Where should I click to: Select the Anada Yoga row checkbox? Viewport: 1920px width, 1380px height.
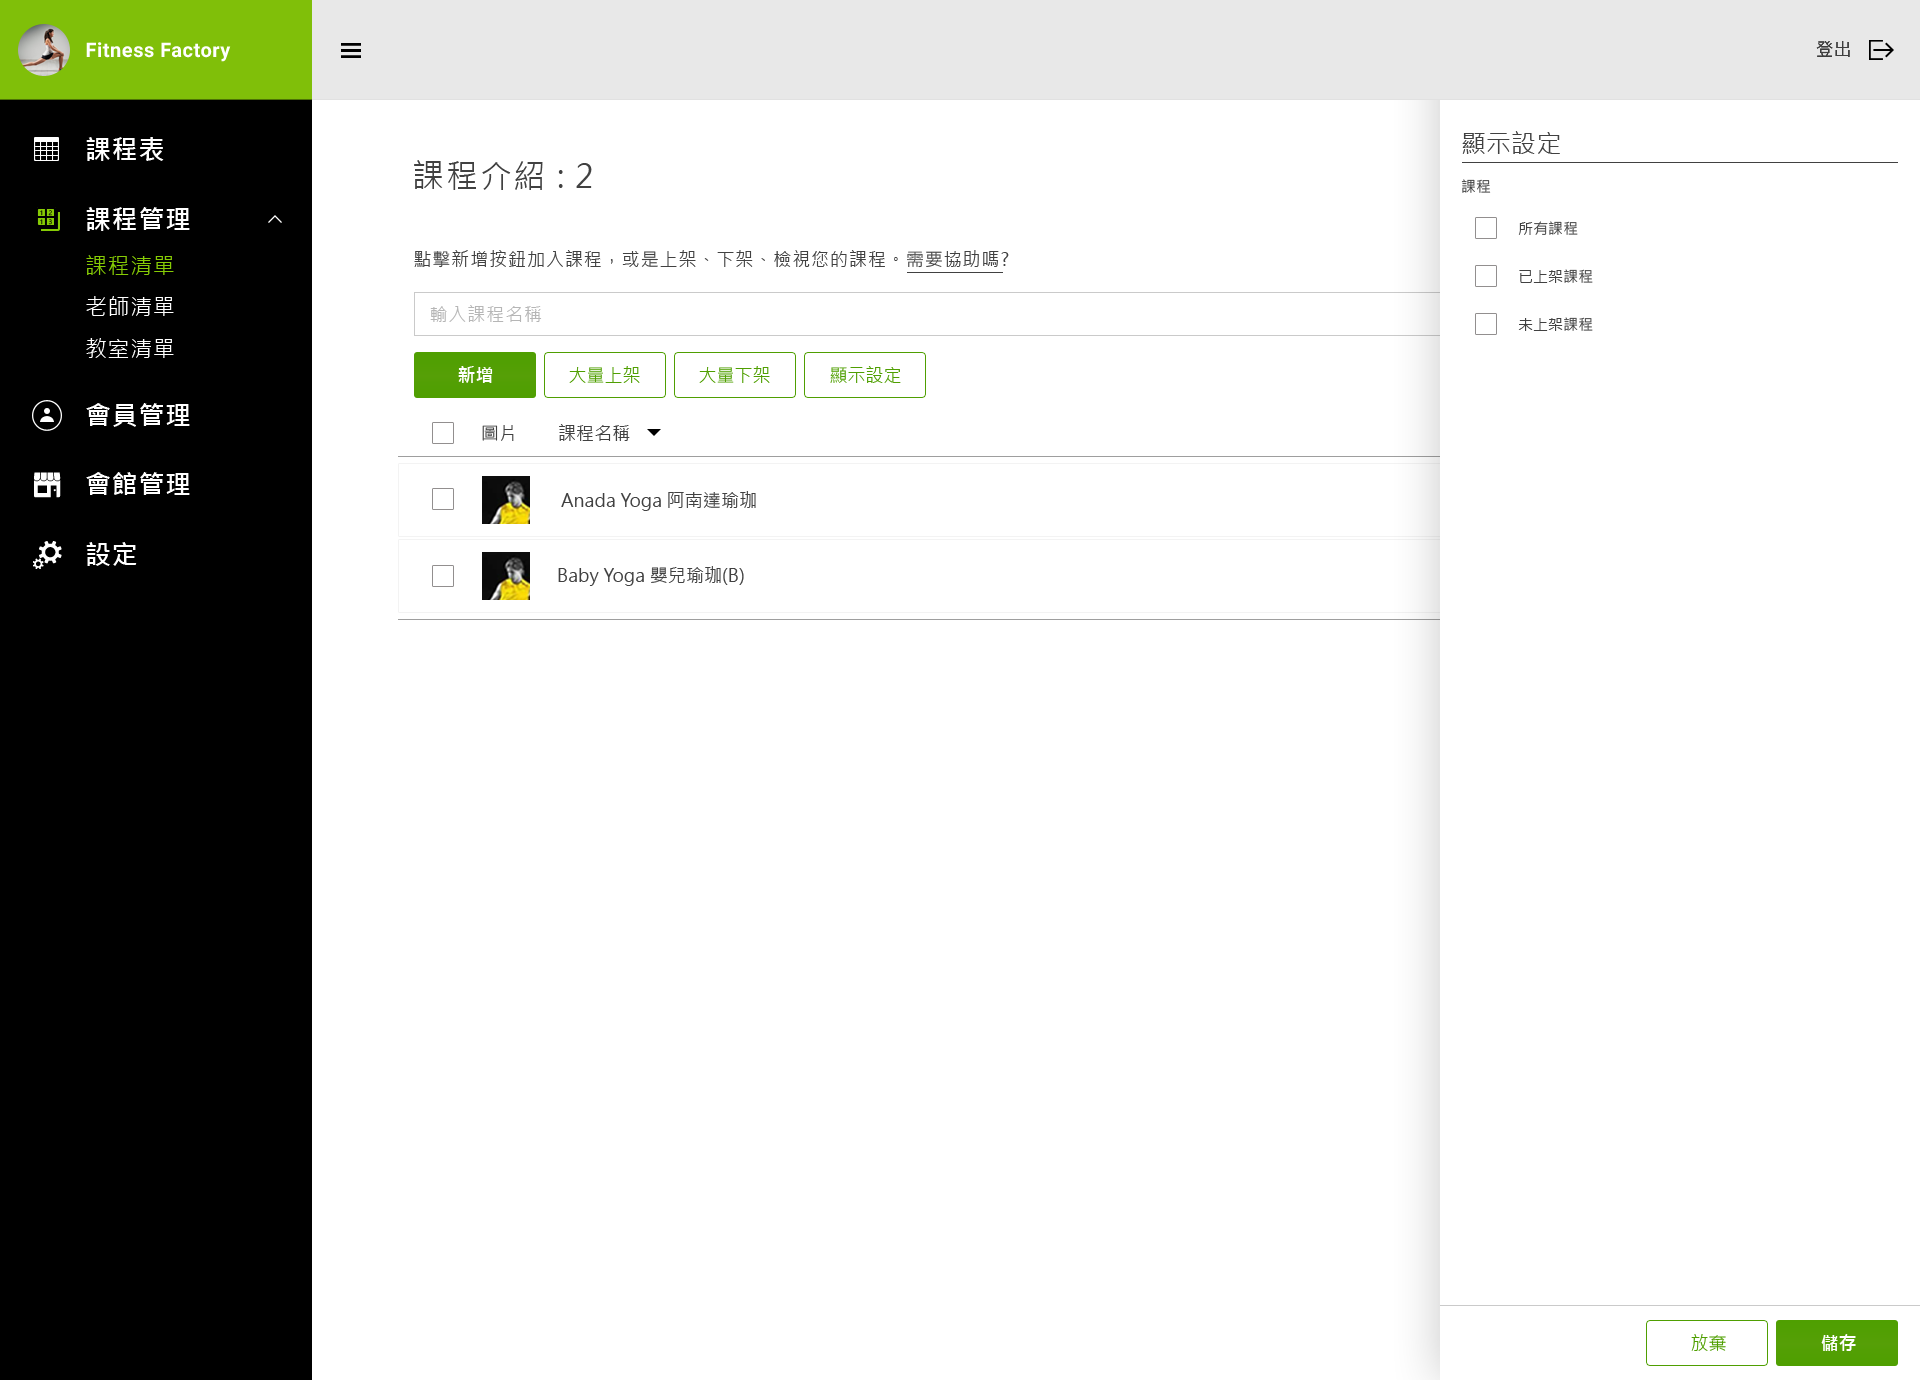(x=443, y=499)
